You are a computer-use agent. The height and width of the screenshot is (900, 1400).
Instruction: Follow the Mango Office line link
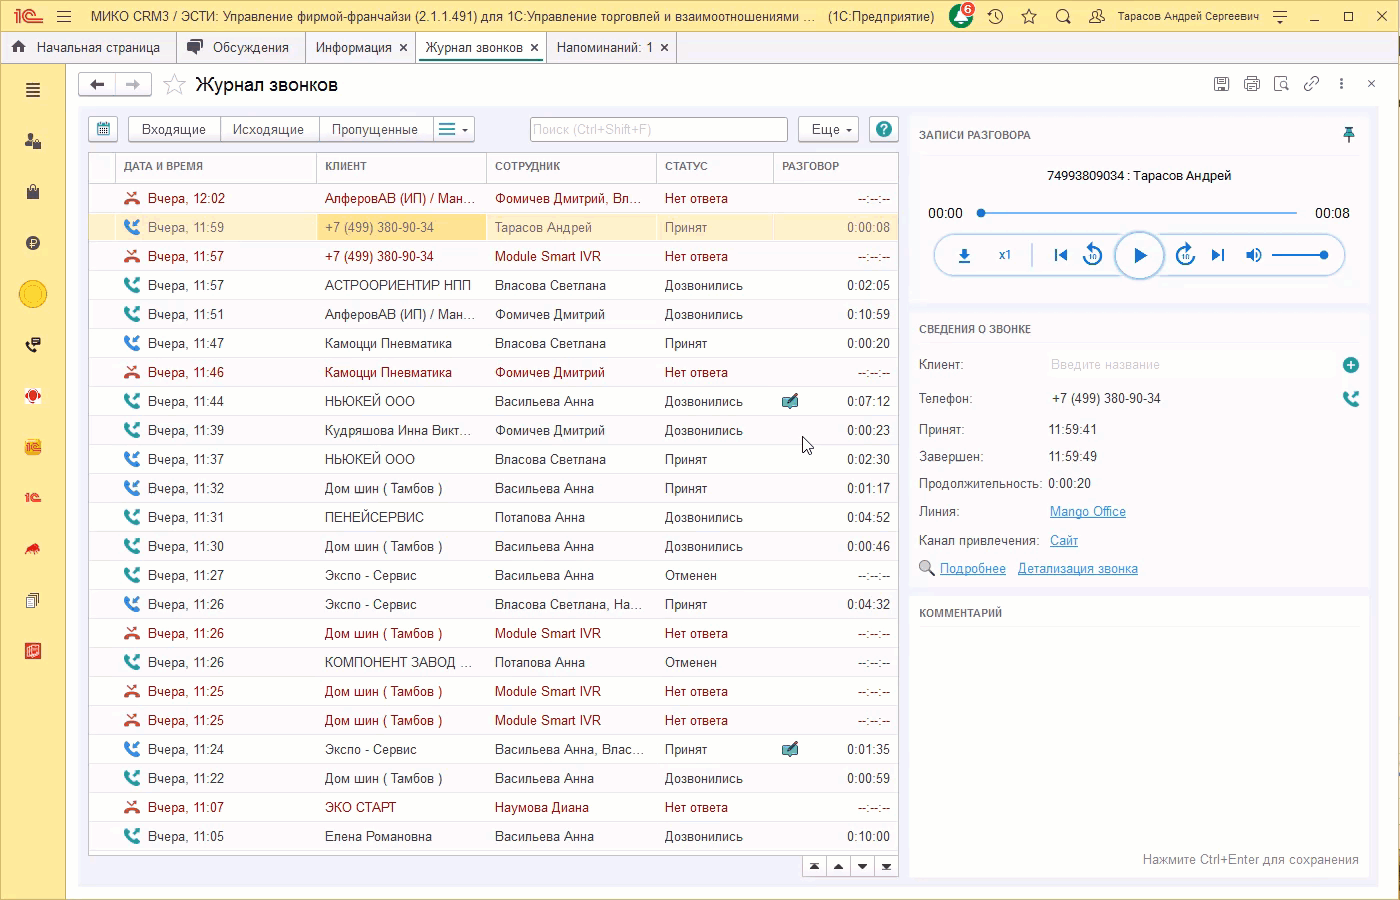point(1087,512)
